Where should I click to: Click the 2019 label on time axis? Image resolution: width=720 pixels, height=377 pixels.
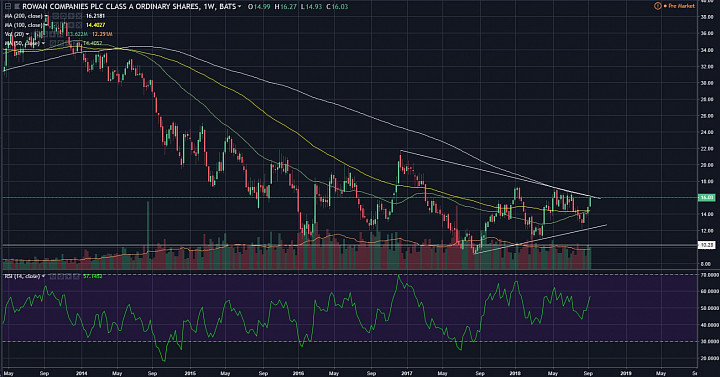pyautogui.click(x=625, y=373)
